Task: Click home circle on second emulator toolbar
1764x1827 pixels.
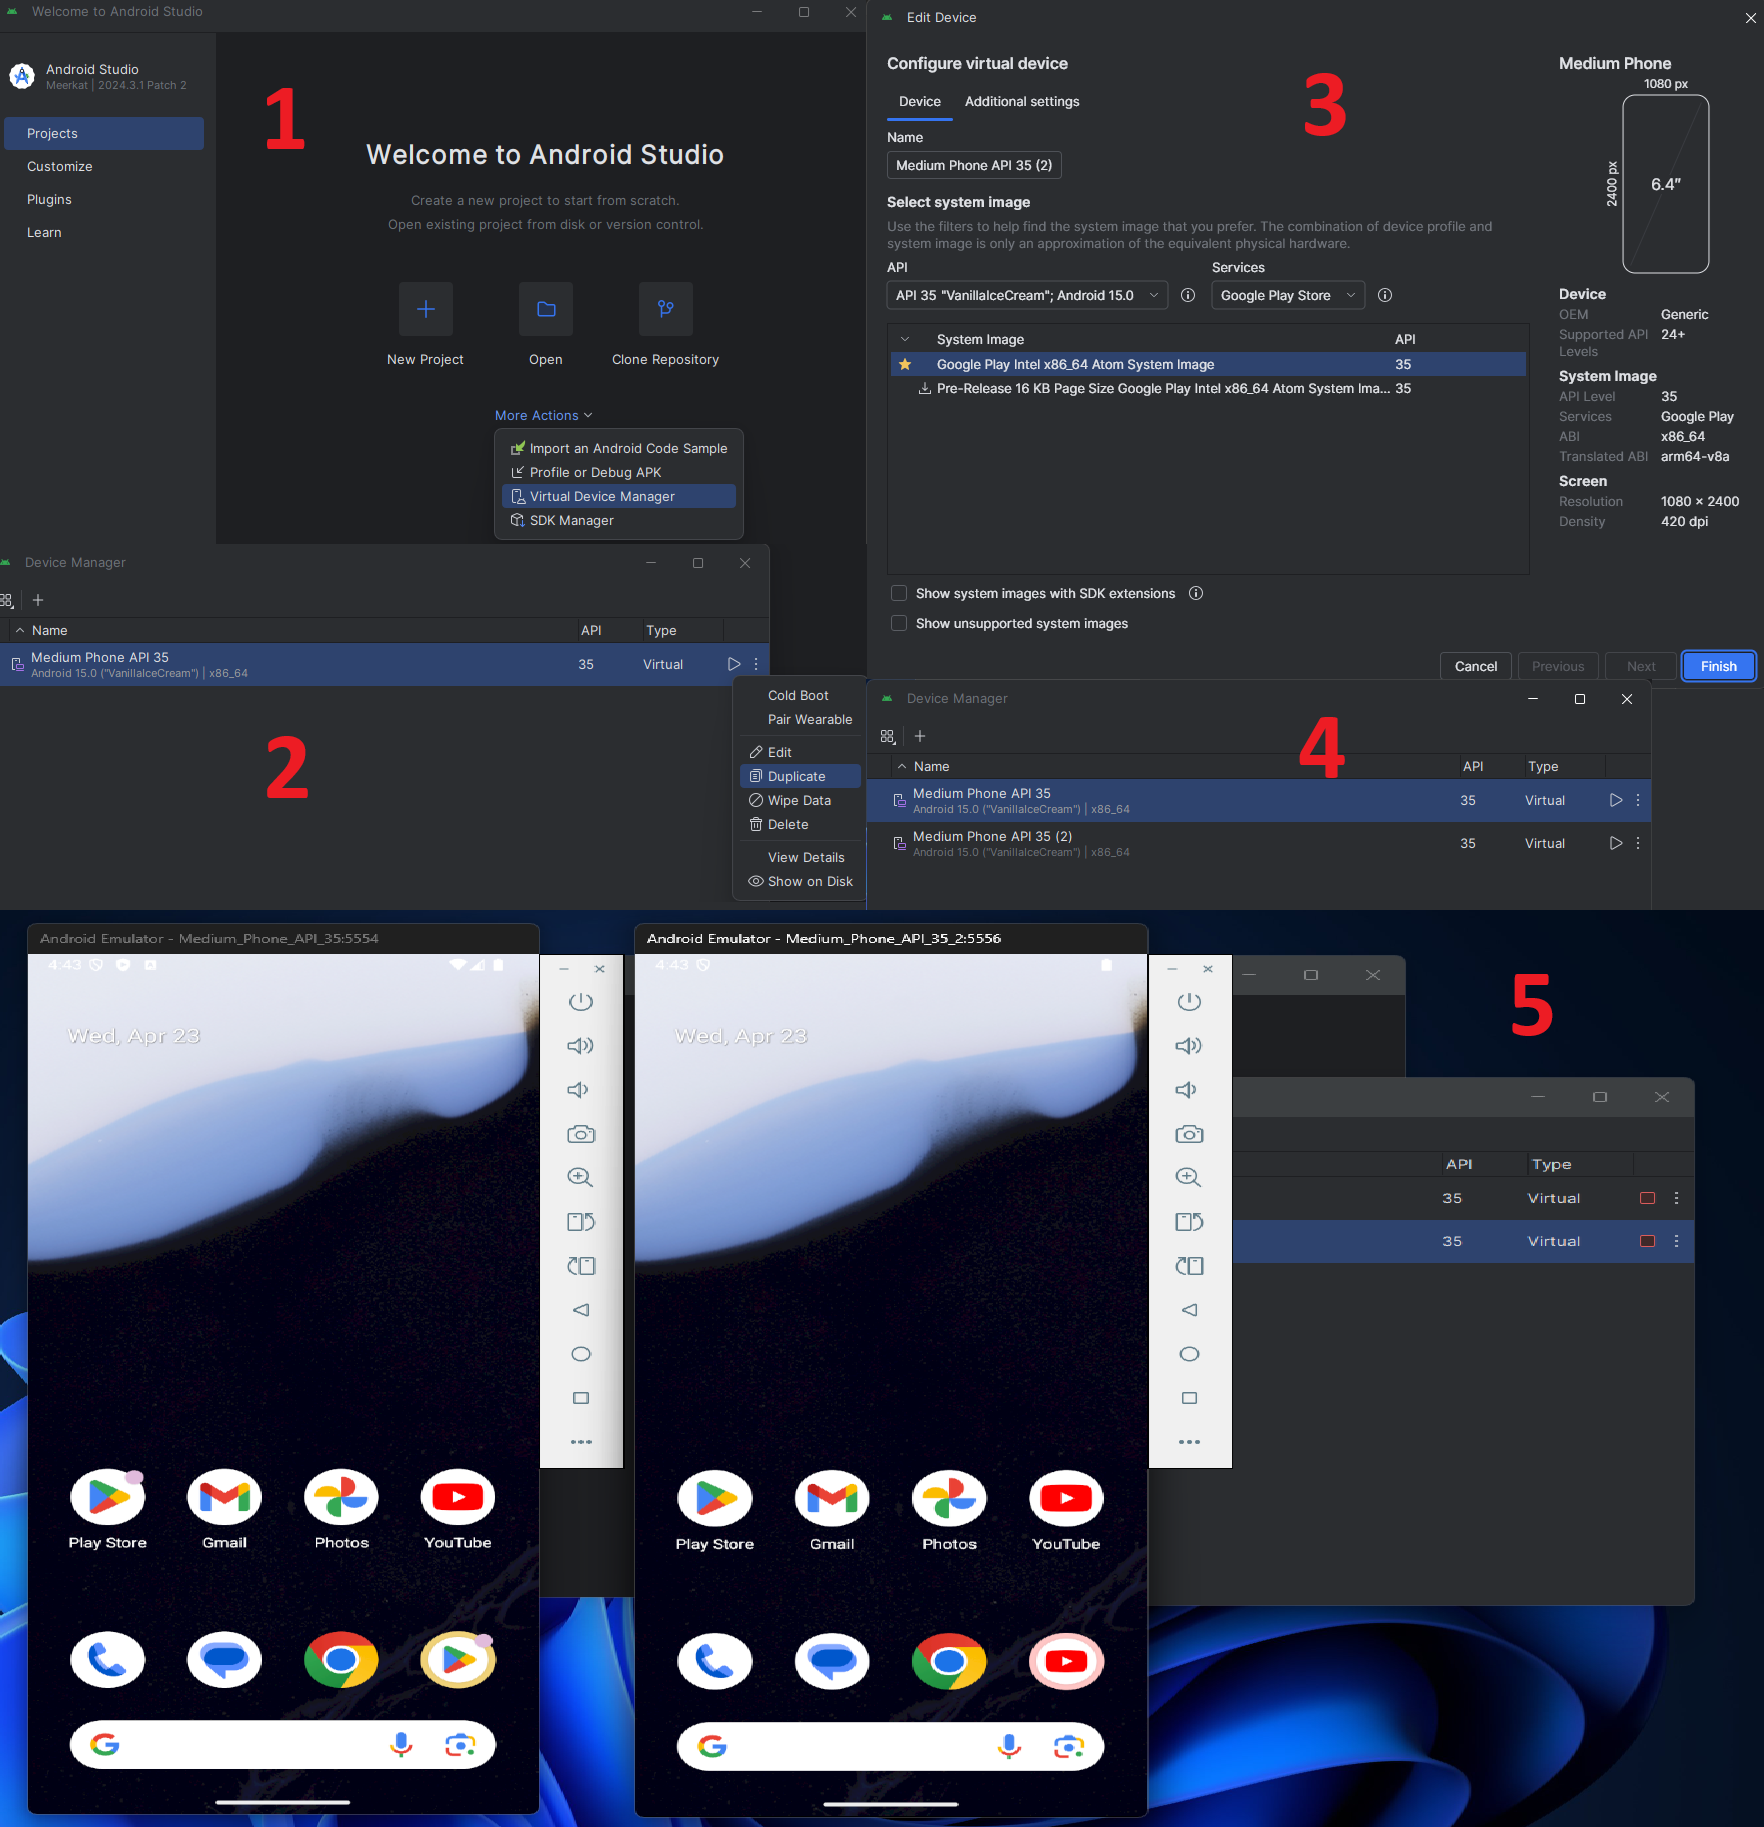Action: (x=1189, y=1353)
